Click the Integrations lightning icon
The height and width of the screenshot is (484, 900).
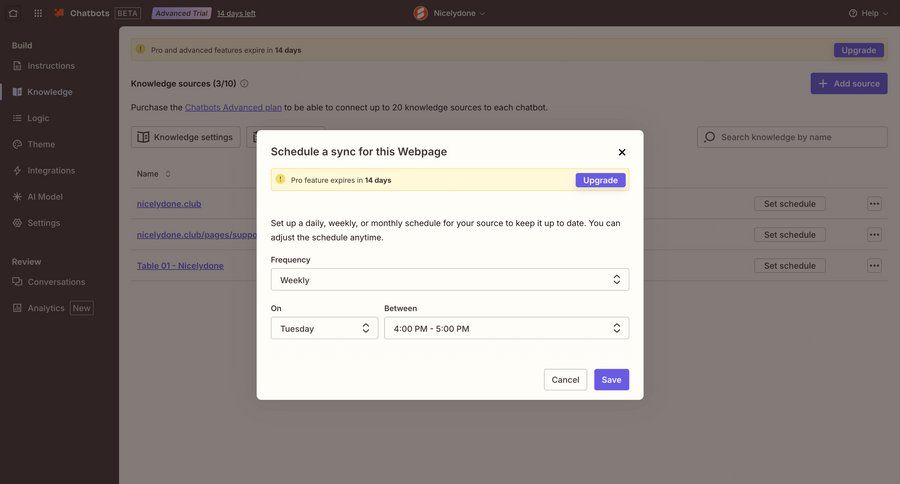17,171
